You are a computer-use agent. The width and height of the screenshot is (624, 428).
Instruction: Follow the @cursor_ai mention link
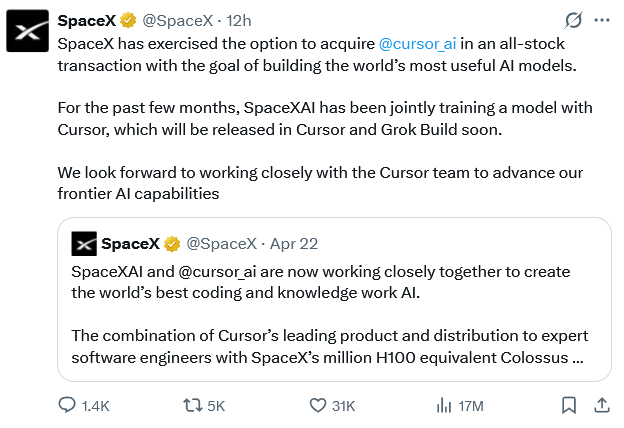click(x=417, y=44)
